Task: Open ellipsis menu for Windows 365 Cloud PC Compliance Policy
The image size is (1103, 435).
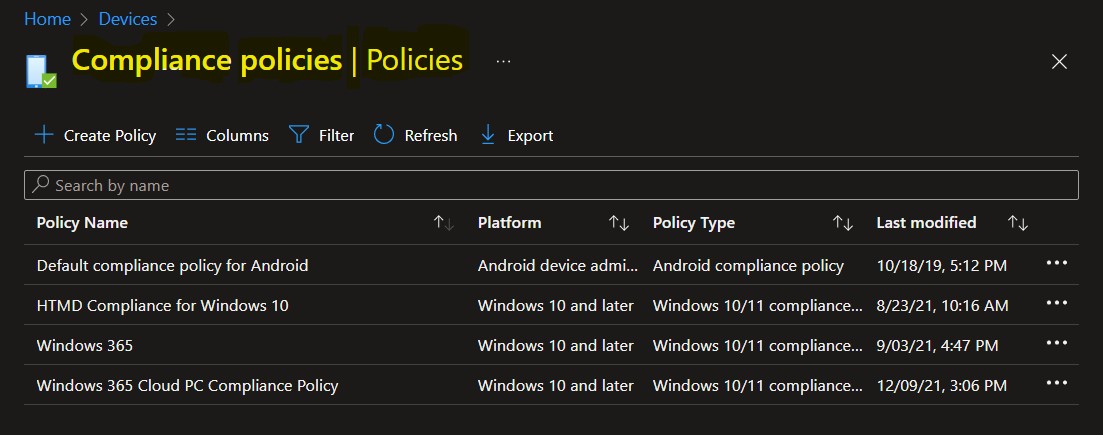Action: pos(1057,384)
